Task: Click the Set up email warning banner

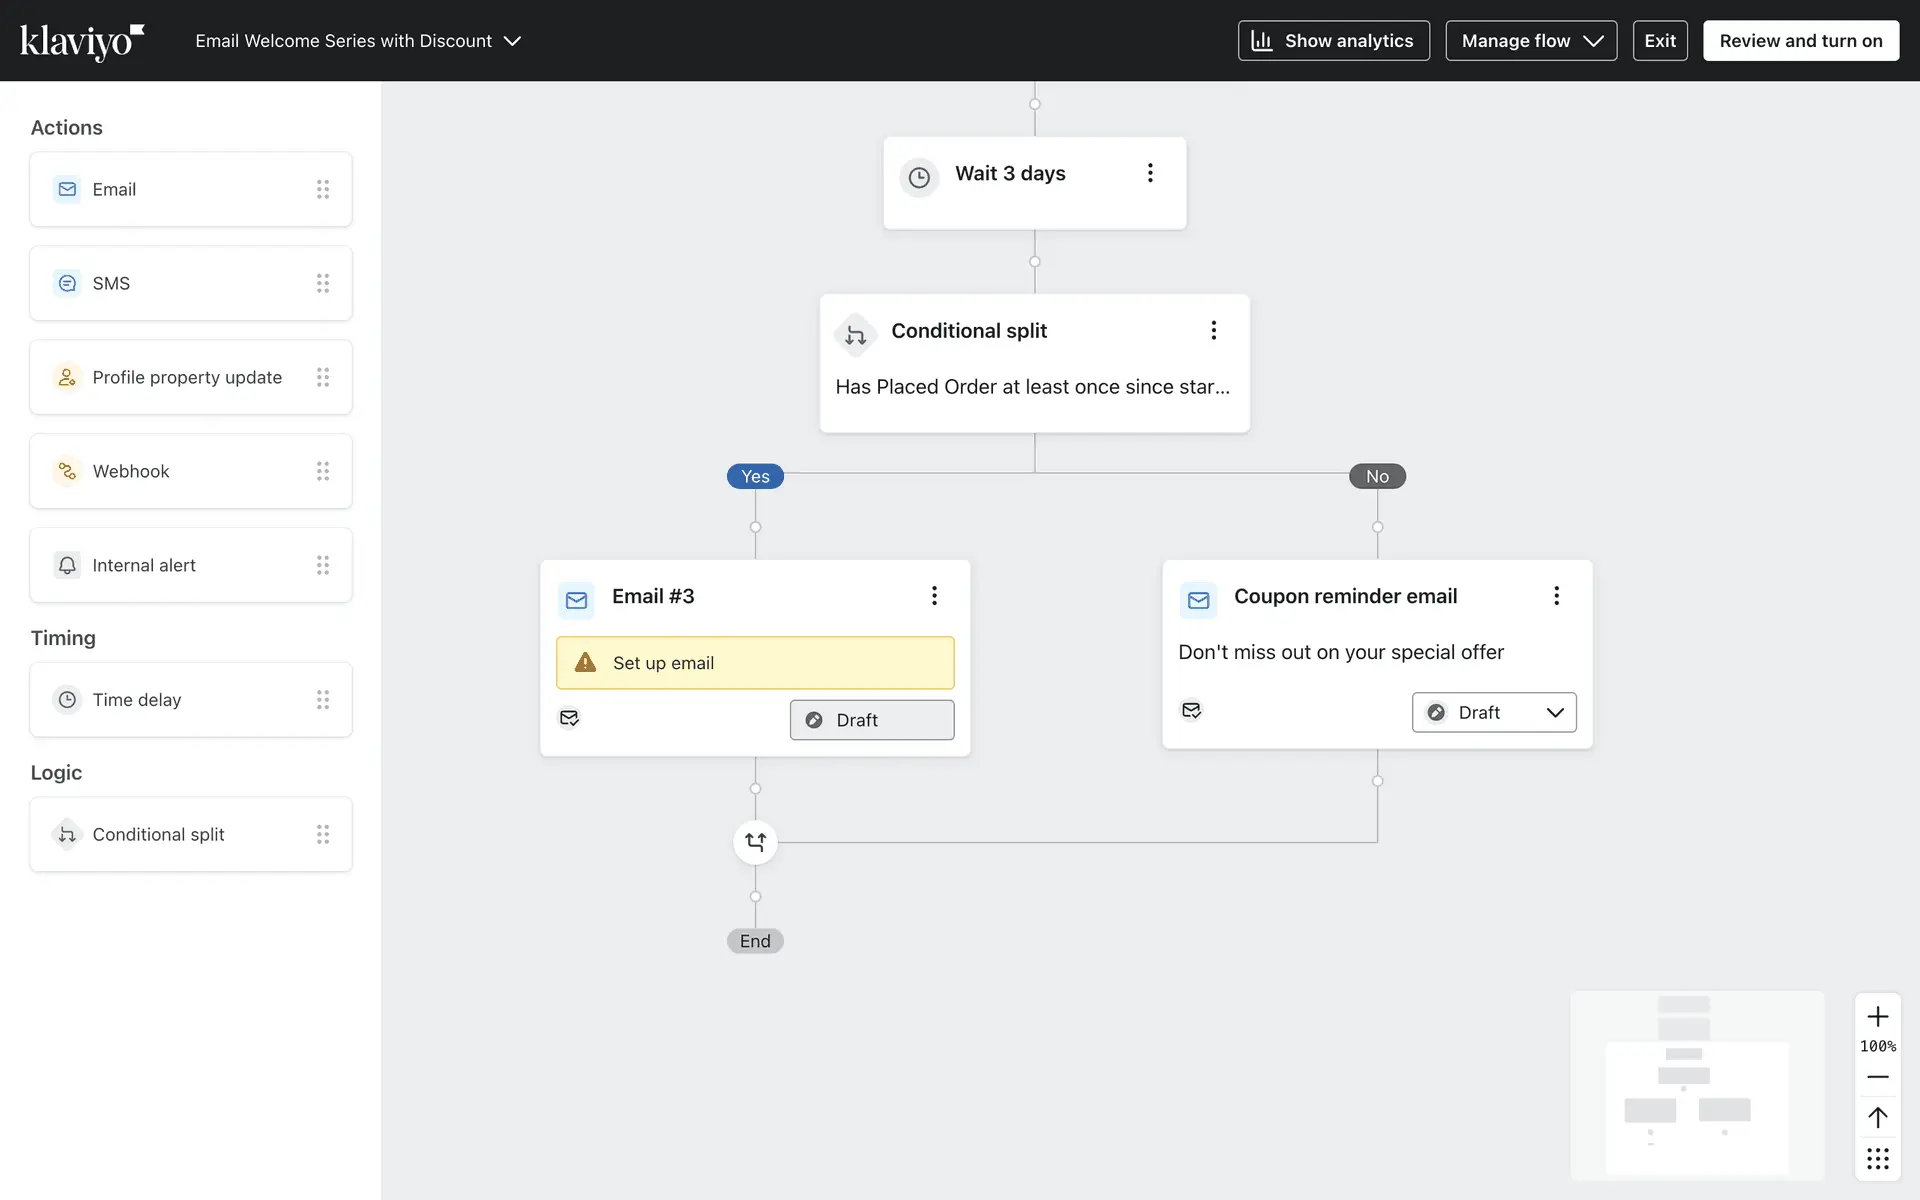Action: (755, 663)
